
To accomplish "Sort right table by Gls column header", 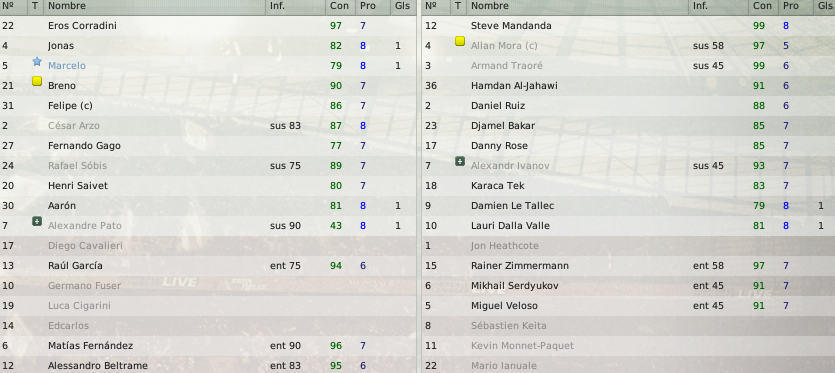I will 823,6.
